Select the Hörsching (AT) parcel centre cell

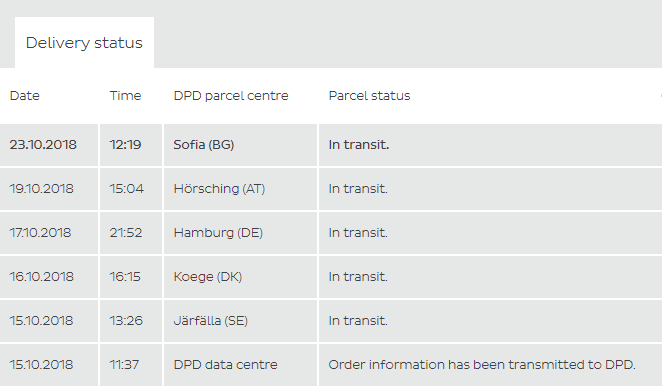(240, 189)
